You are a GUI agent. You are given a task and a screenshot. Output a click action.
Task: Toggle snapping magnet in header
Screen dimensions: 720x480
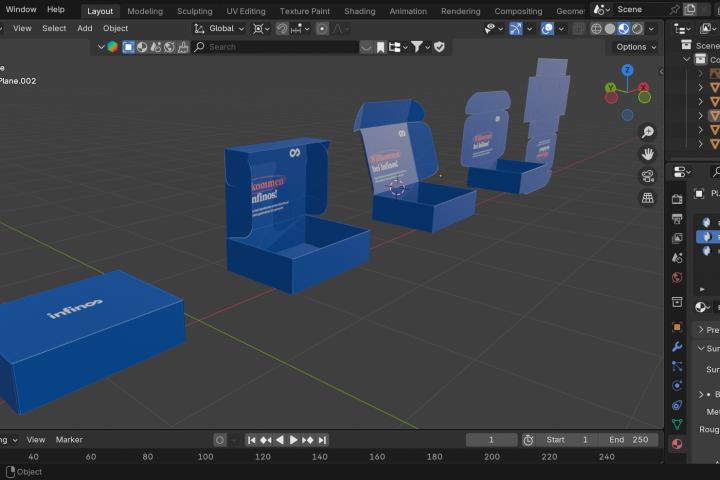pyautogui.click(x=281, y=29)
